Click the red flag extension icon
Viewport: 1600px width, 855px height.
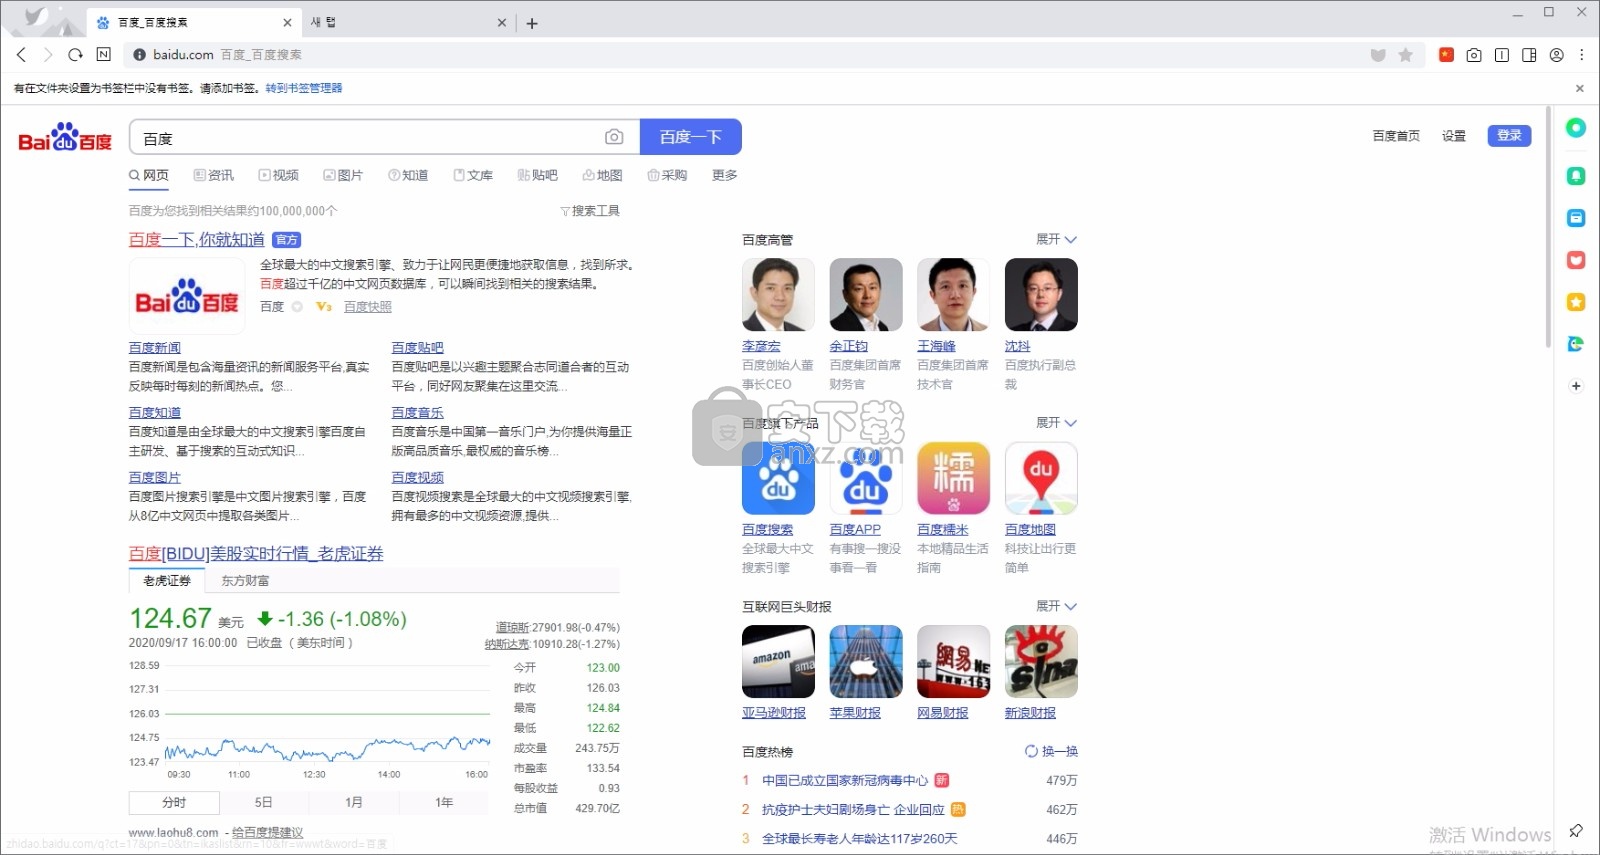coord(1446,55)
